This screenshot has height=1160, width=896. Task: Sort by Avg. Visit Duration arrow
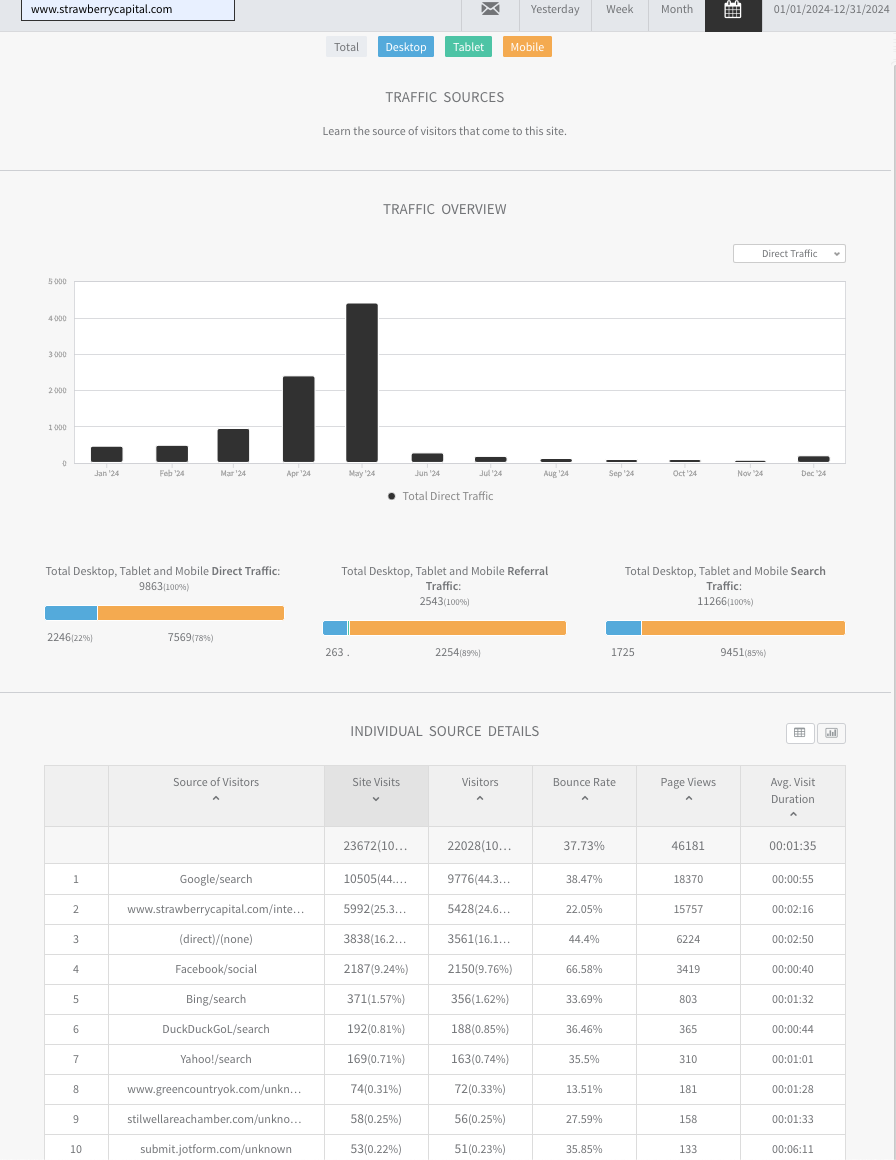(793, 815)
